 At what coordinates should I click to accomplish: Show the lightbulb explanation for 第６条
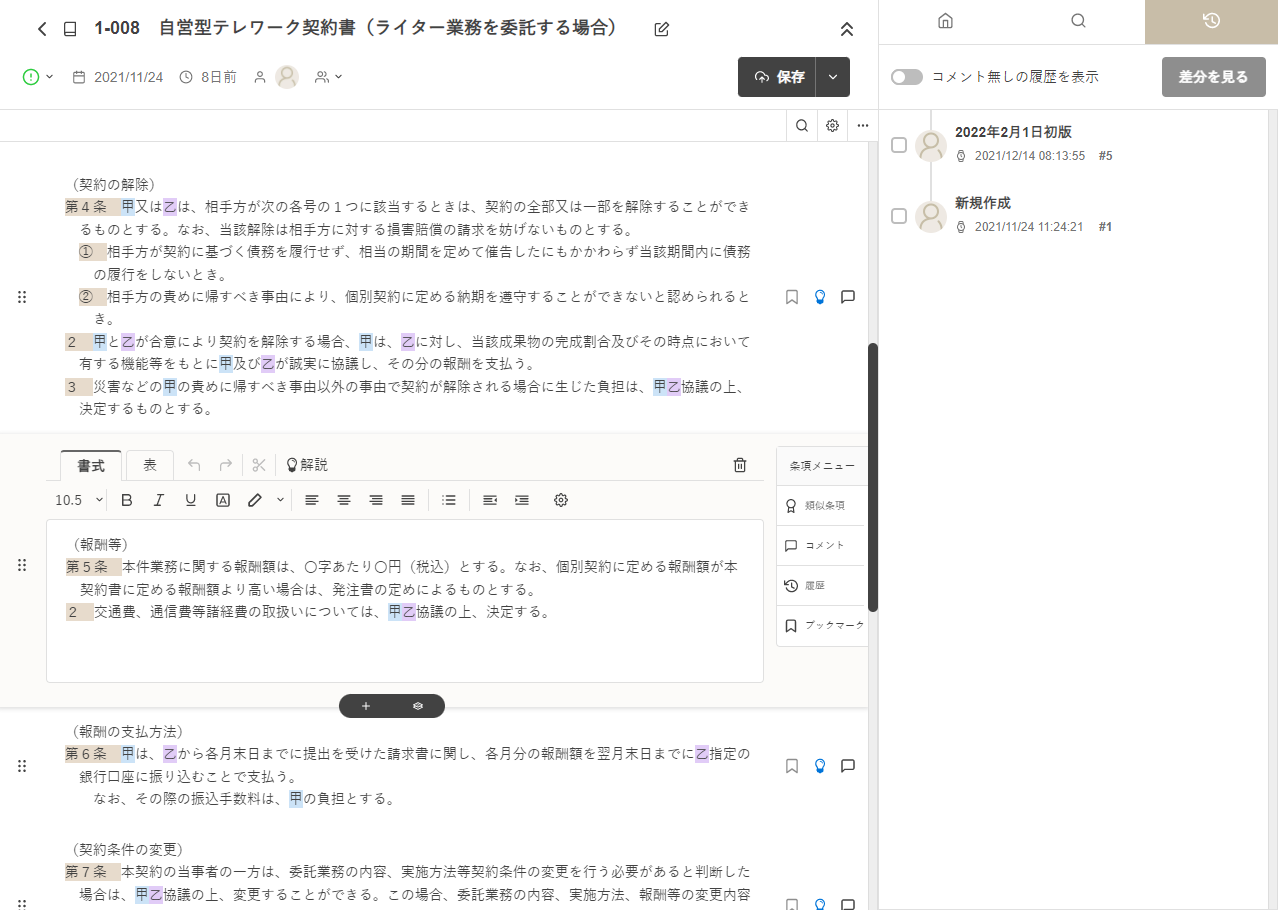point(820,766)
